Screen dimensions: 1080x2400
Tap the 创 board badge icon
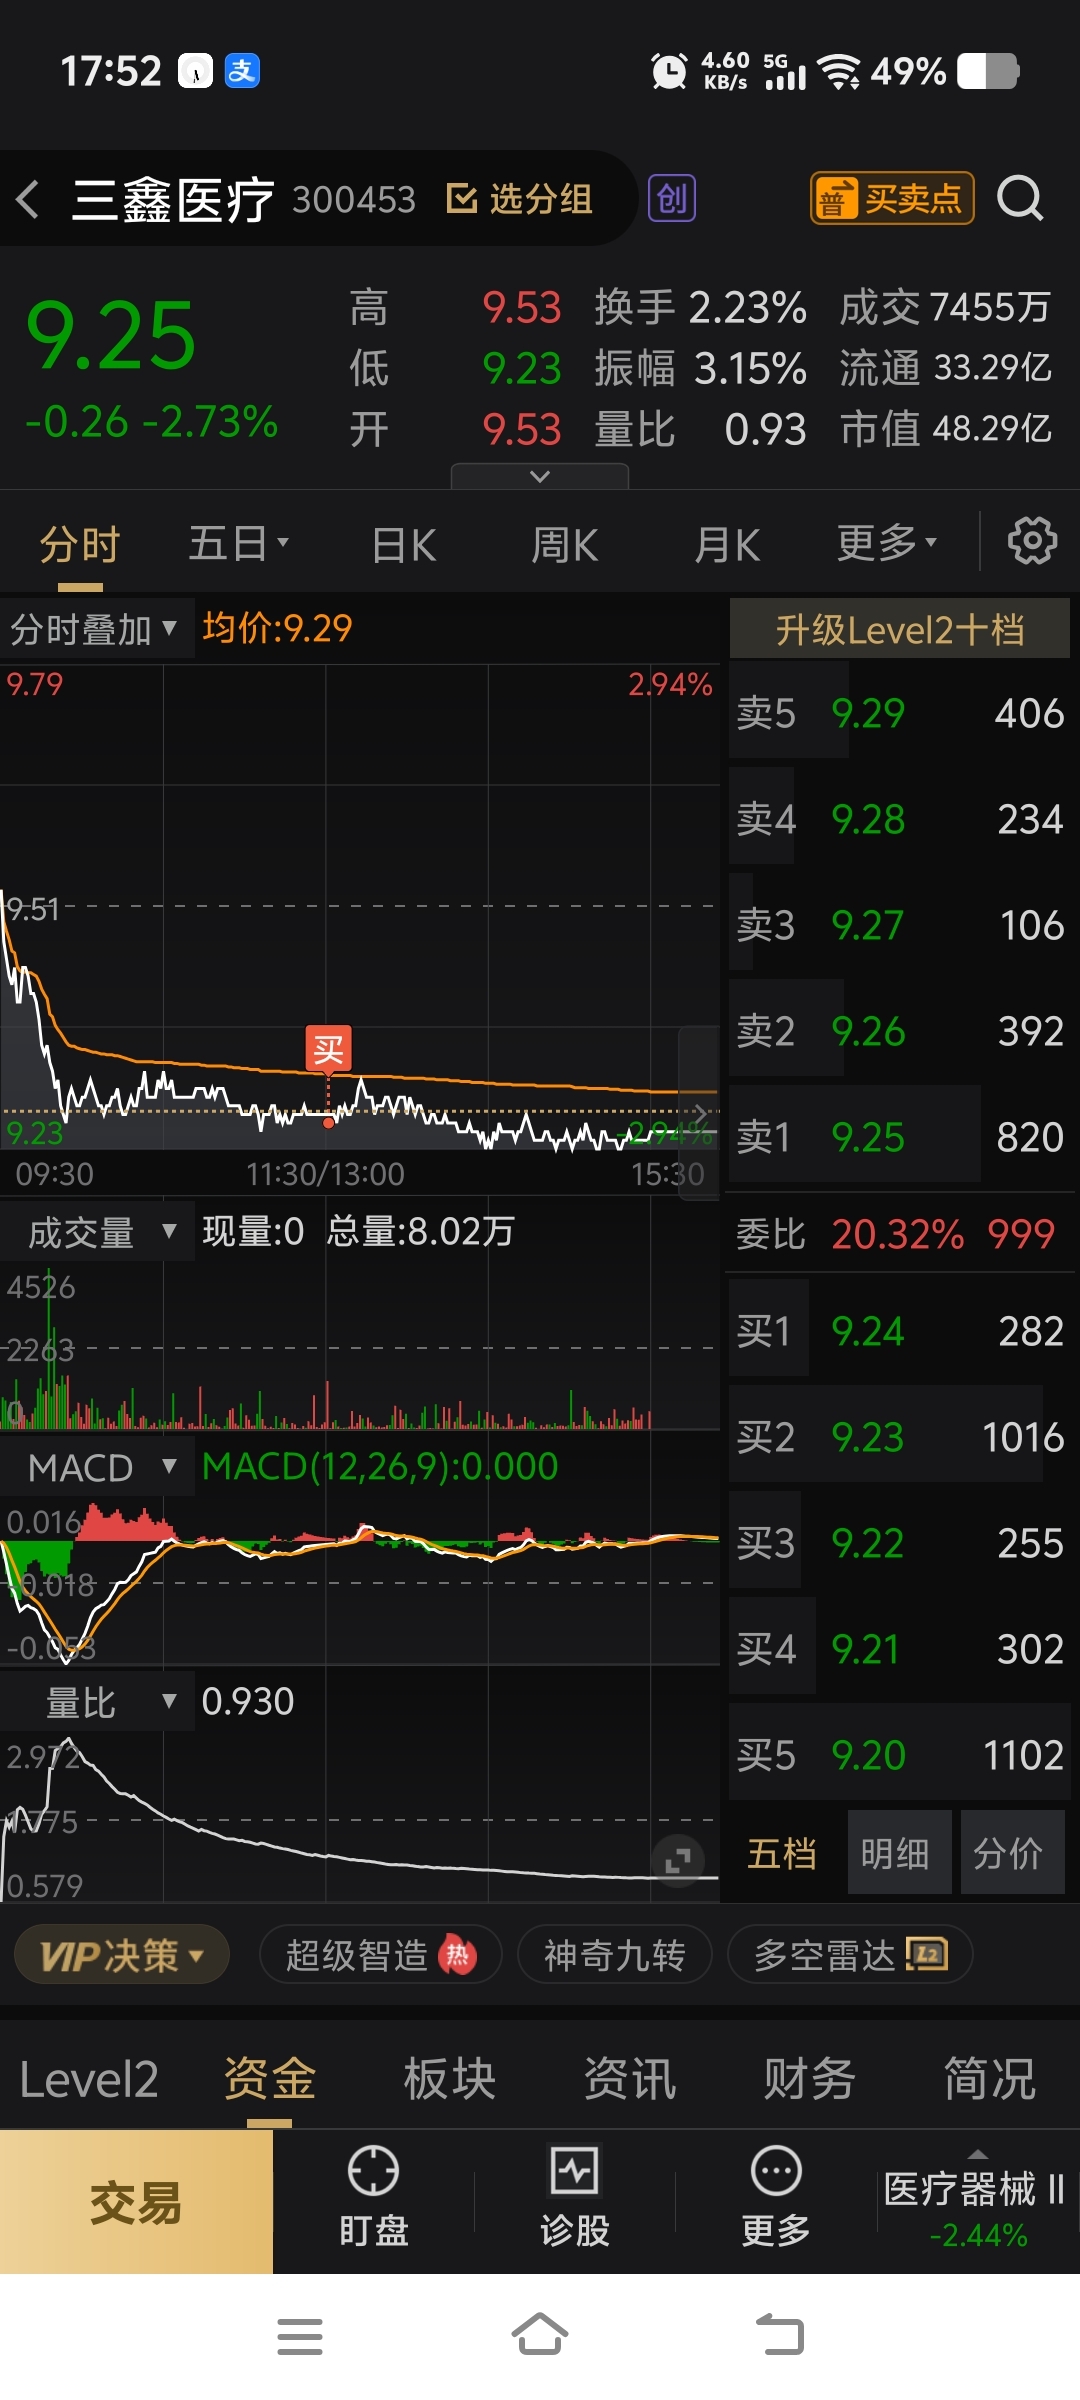[x=672, y=198]
